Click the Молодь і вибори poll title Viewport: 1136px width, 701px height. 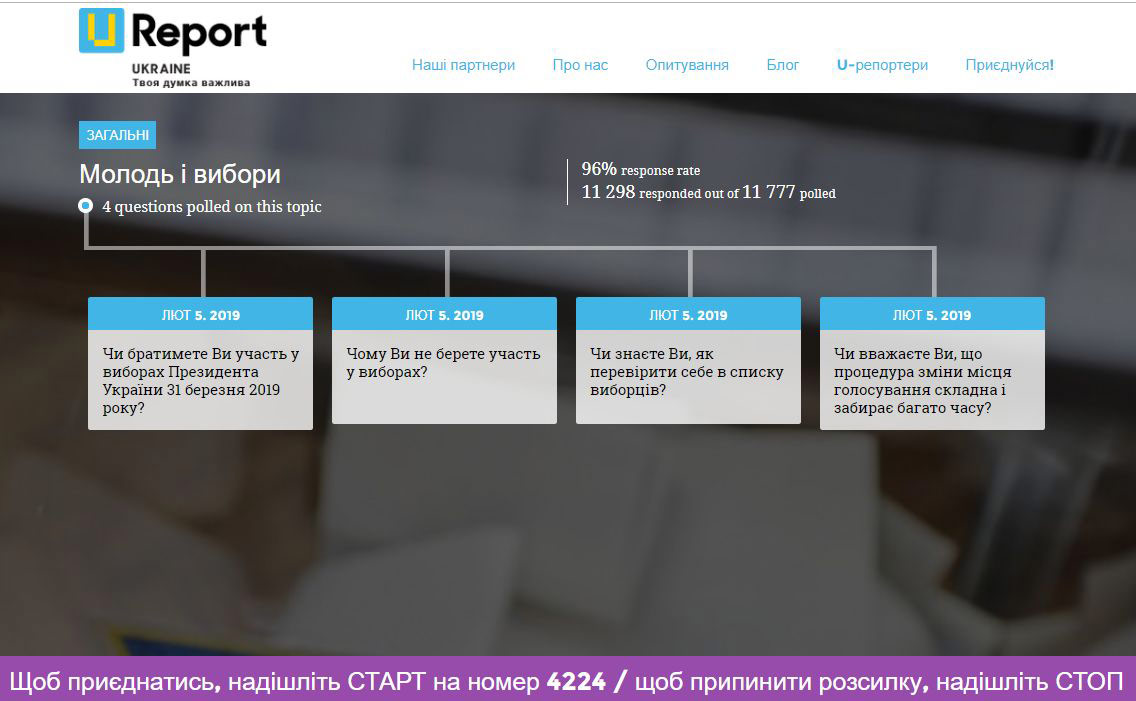(x=180, y=175)
